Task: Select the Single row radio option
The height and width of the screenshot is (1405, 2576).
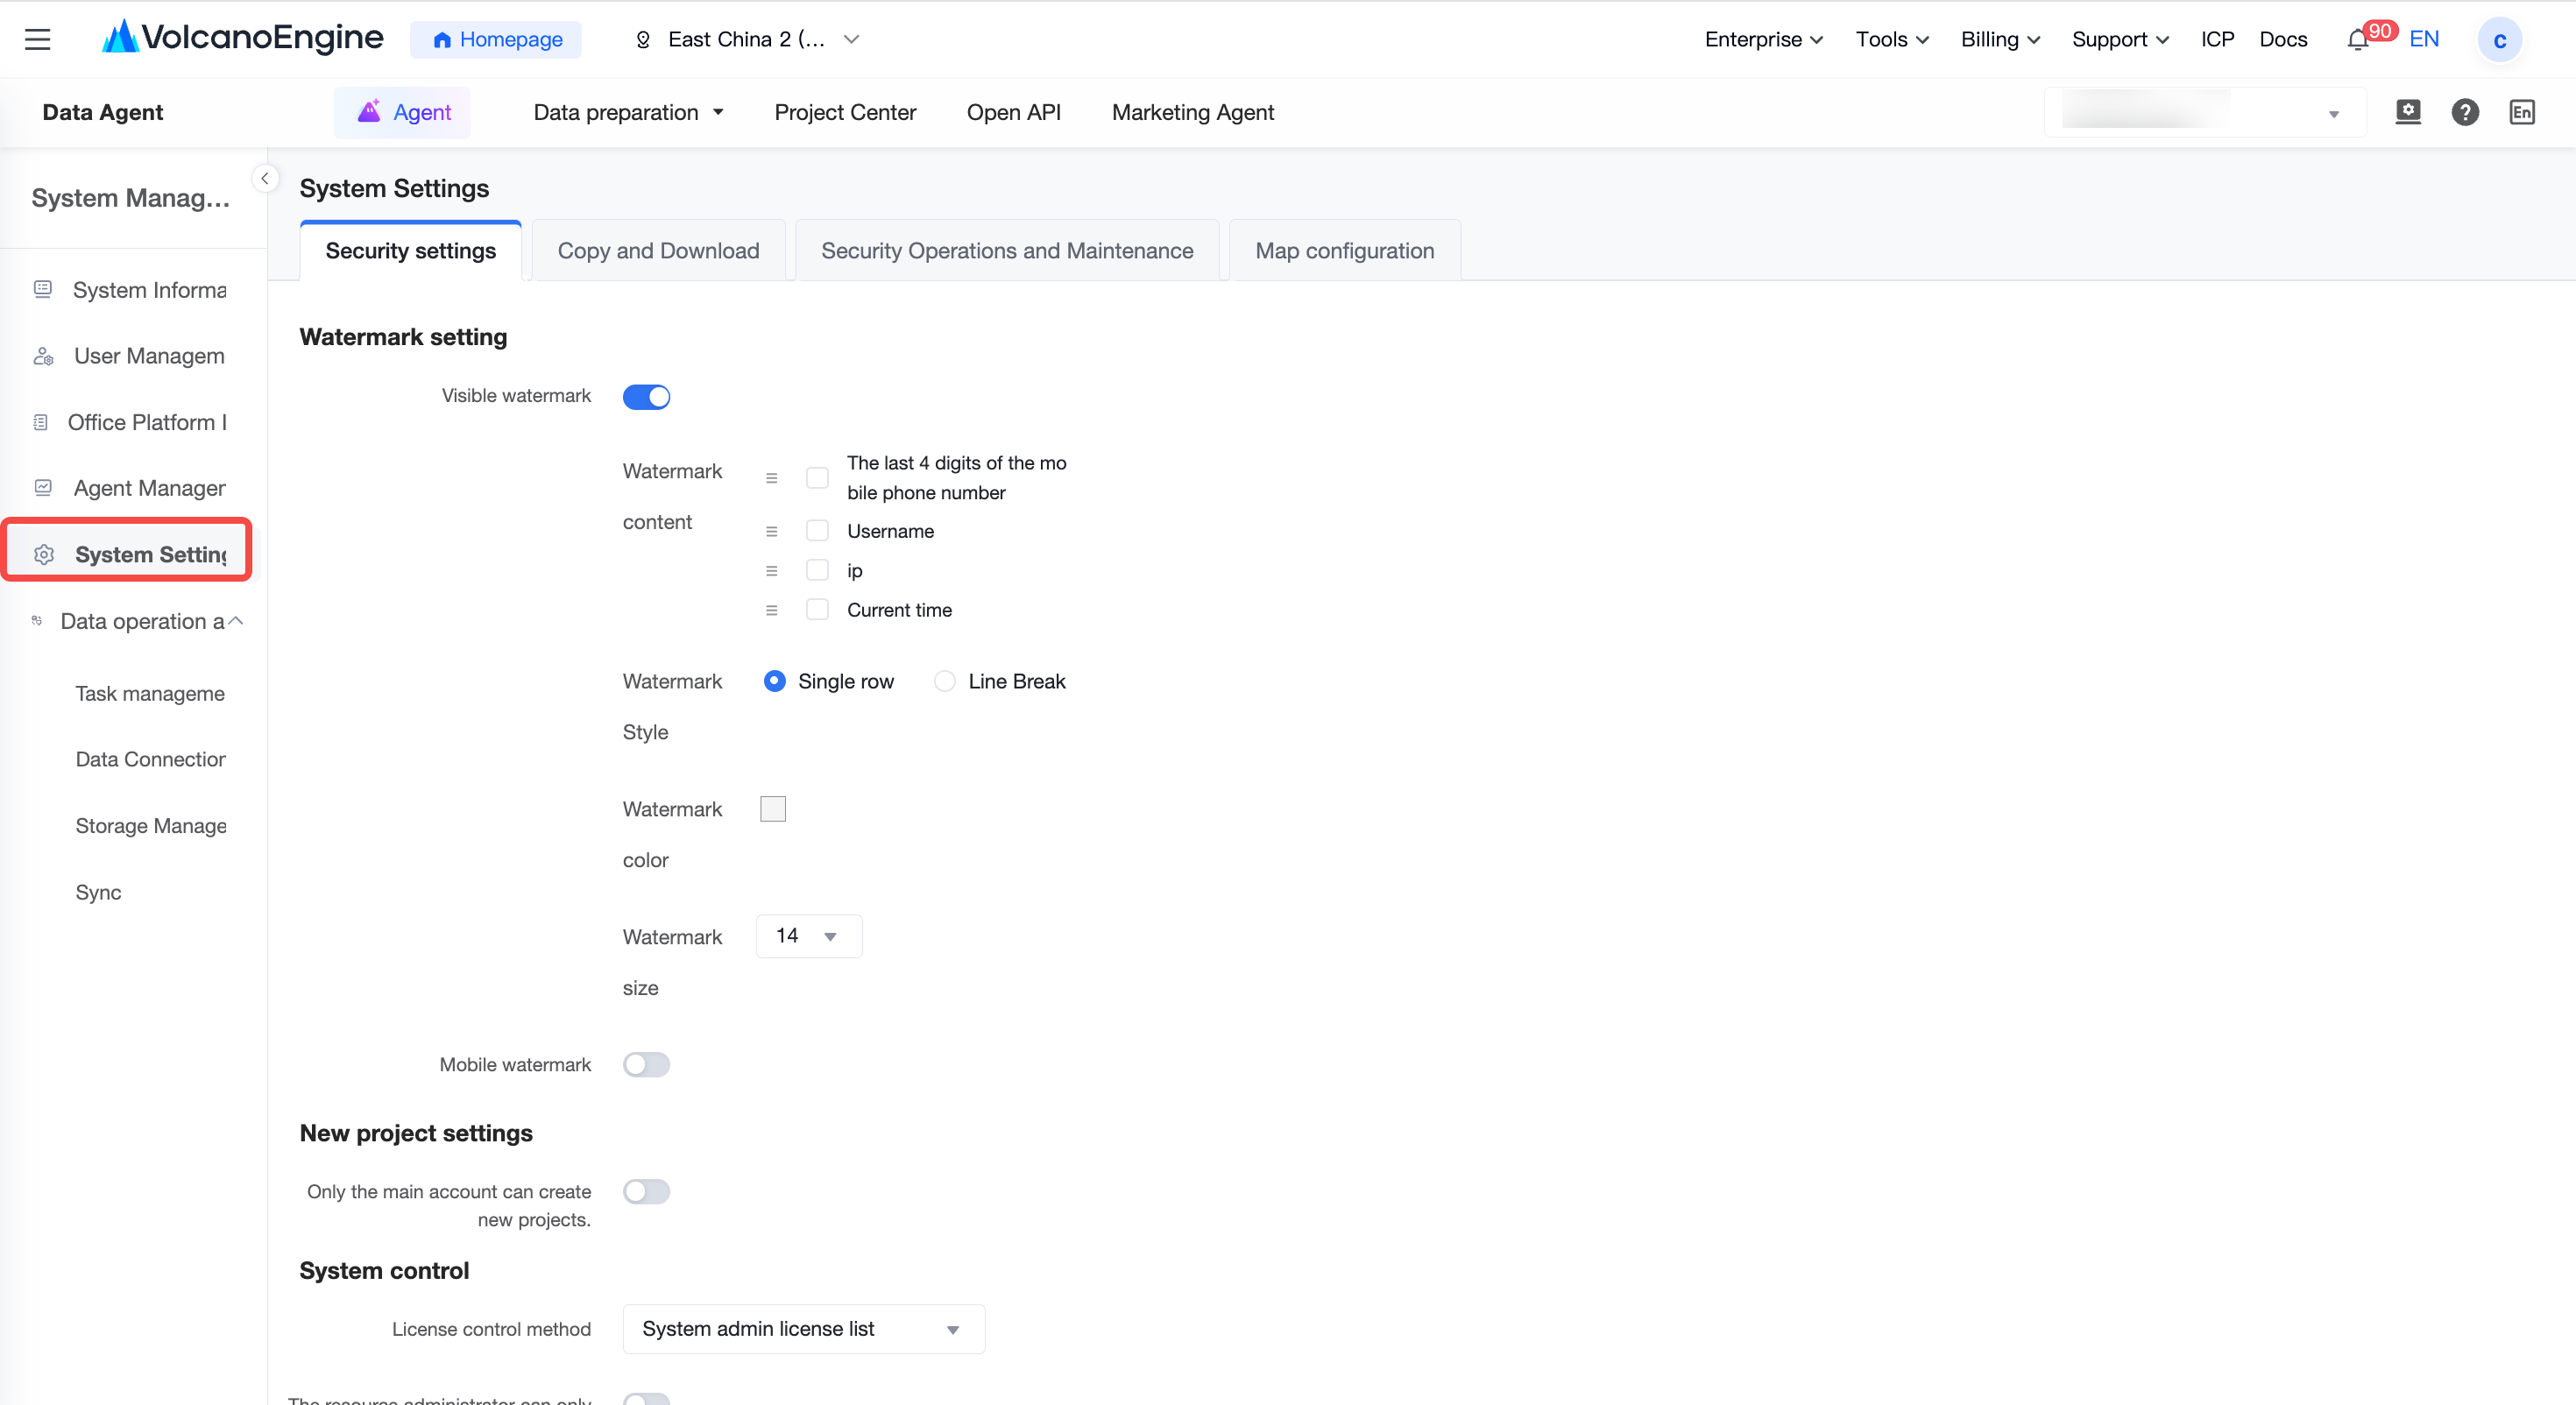Action: (x=774, y=681)
